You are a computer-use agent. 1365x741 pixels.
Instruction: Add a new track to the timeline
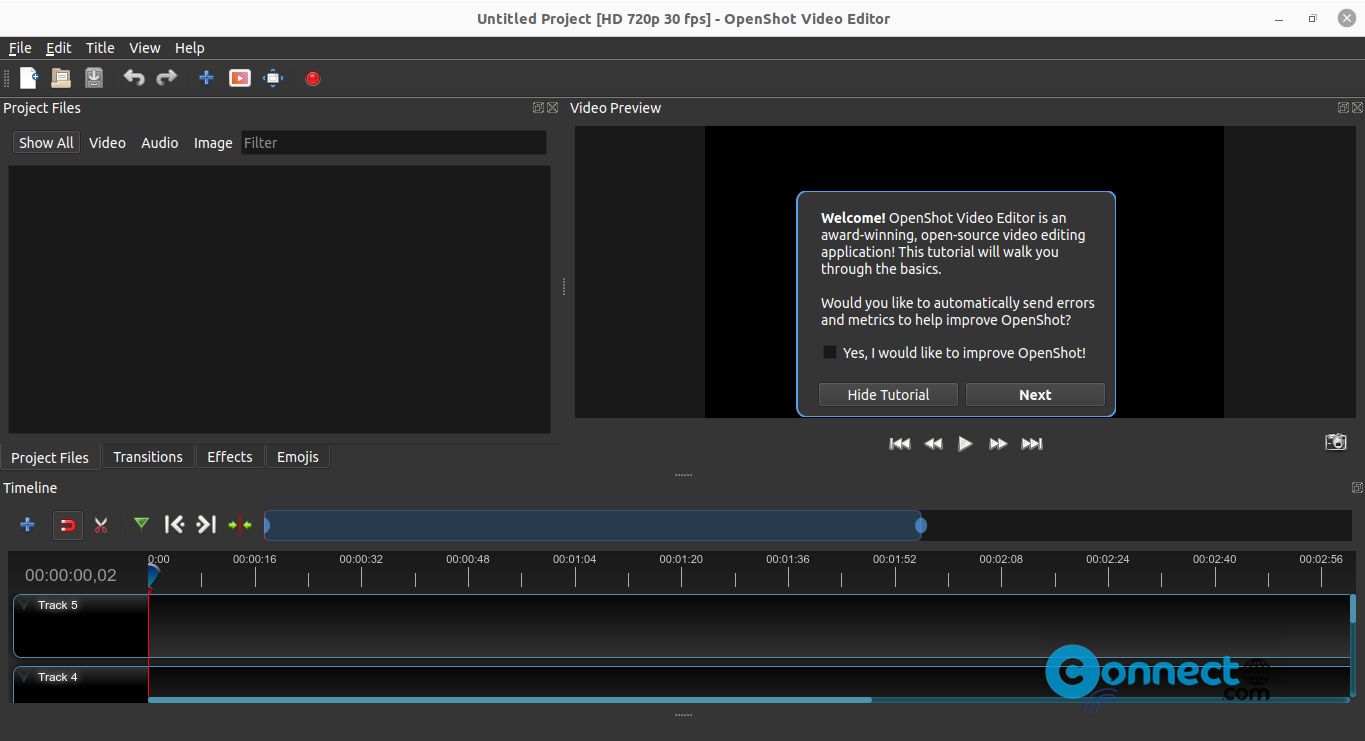[x=27, y=524]
